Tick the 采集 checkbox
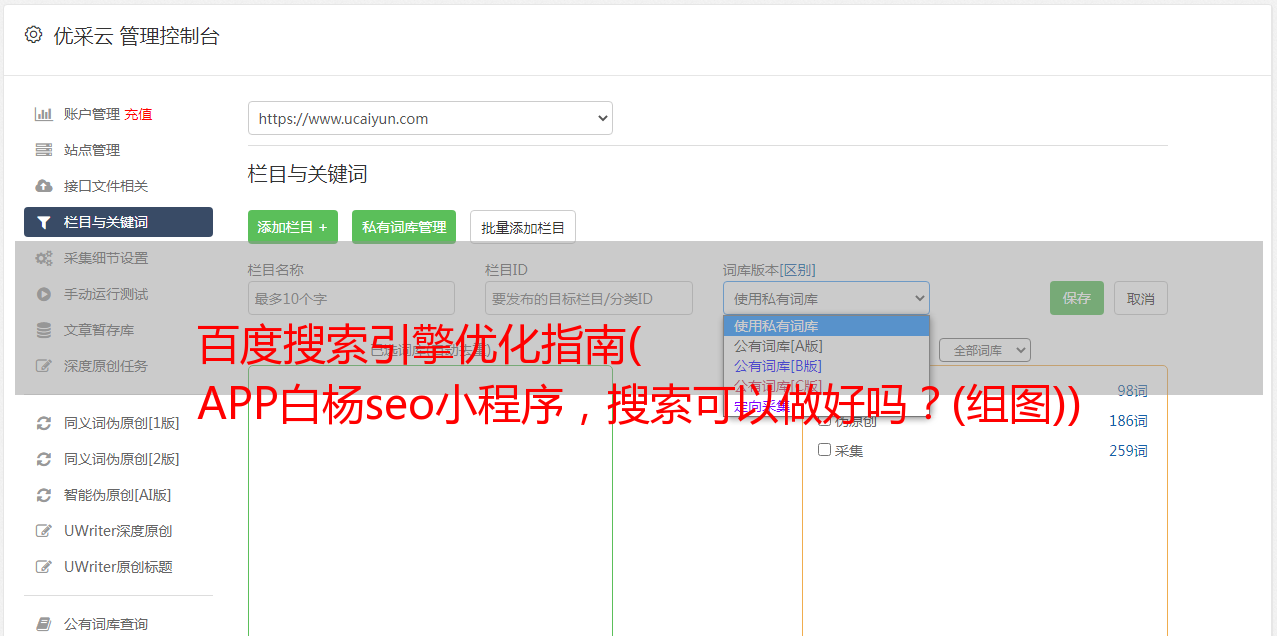Image resolution: width=1277 pixels, height=636 pixels. pyautogui.click(x=825, y=450)
